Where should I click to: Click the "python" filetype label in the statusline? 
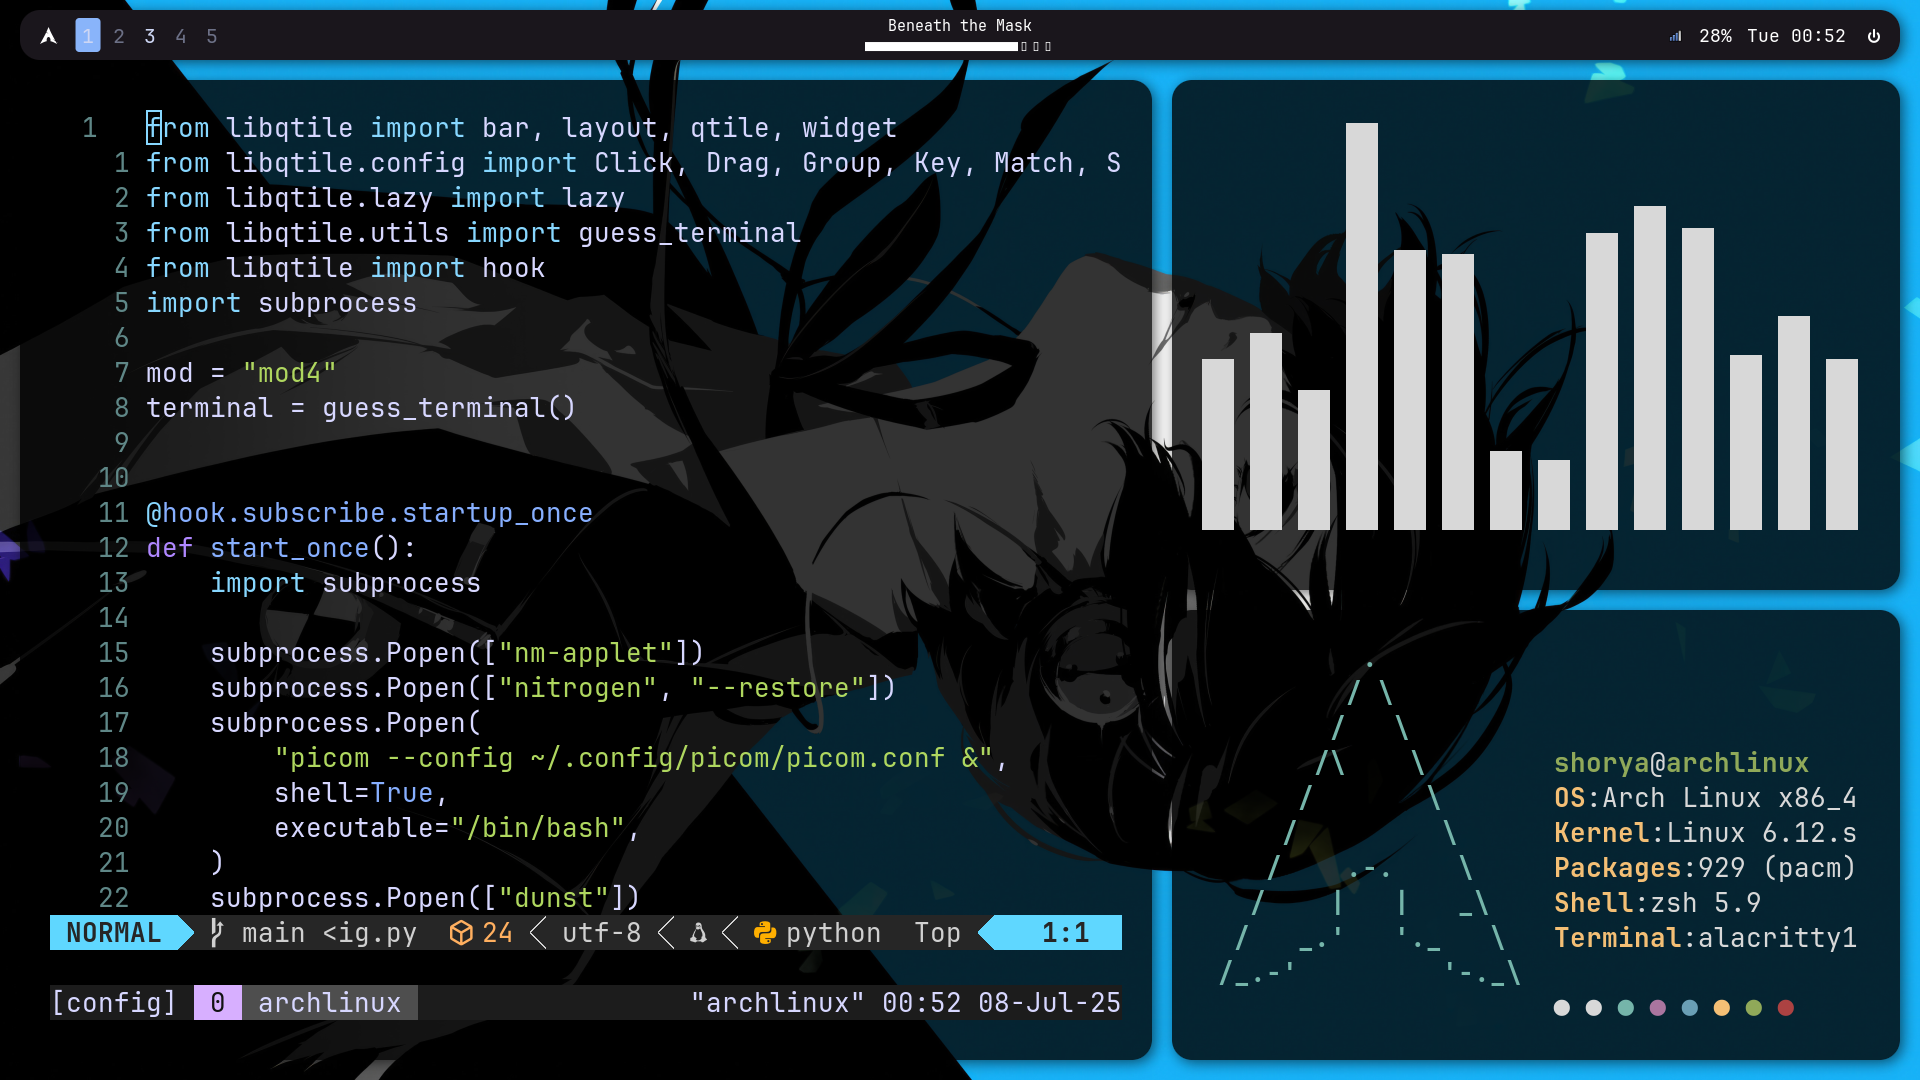click(x=833, y=933)
